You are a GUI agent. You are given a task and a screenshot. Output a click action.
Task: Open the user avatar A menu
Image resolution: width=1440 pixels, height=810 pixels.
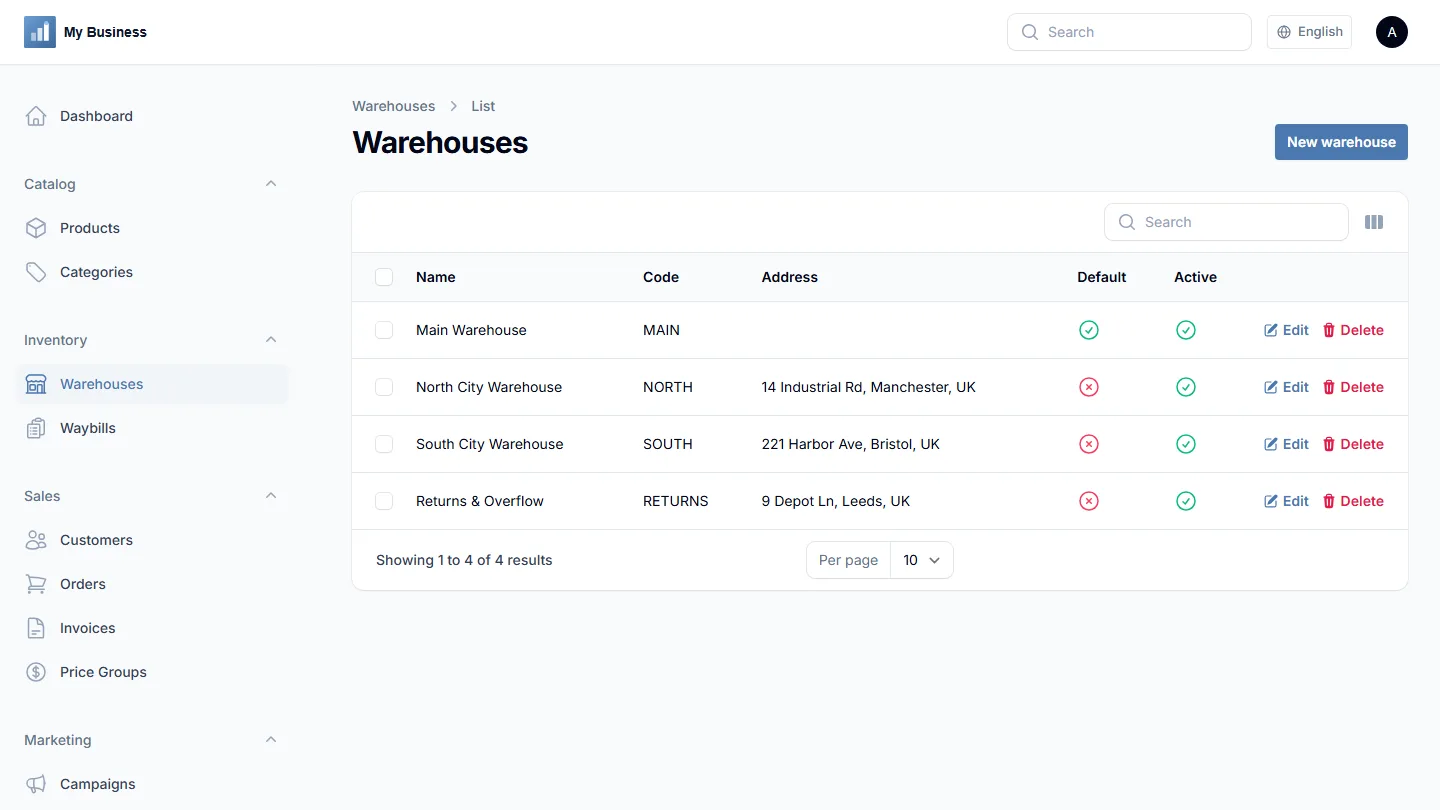pos(1392,32)
